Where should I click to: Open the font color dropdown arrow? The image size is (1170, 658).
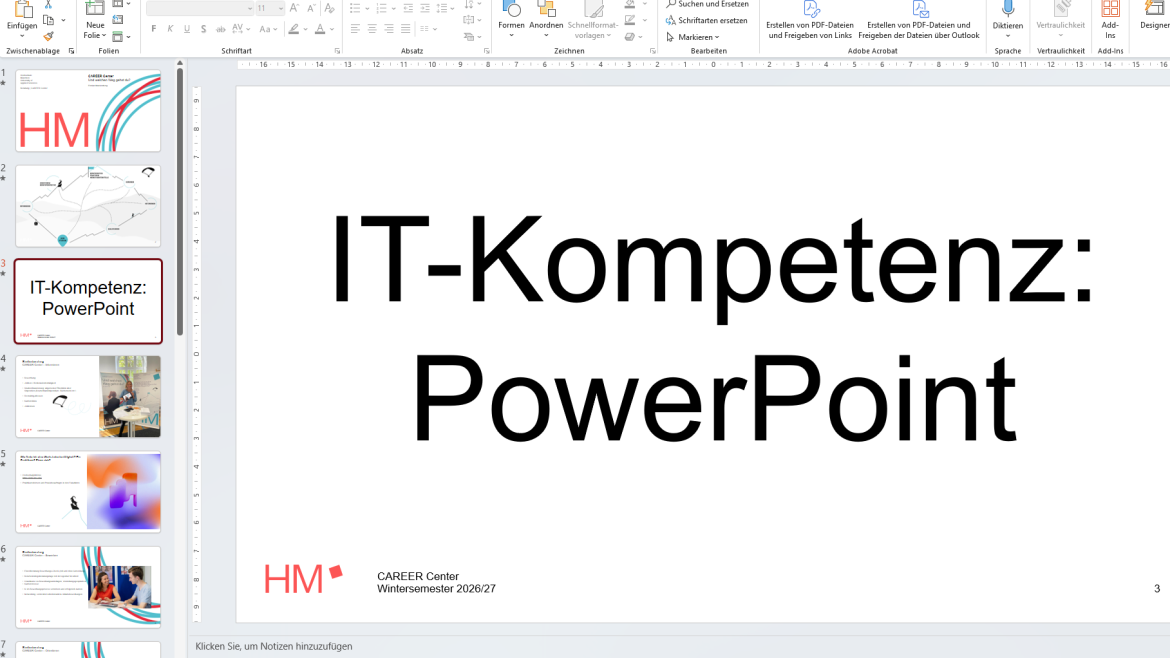tap(332, 29)
